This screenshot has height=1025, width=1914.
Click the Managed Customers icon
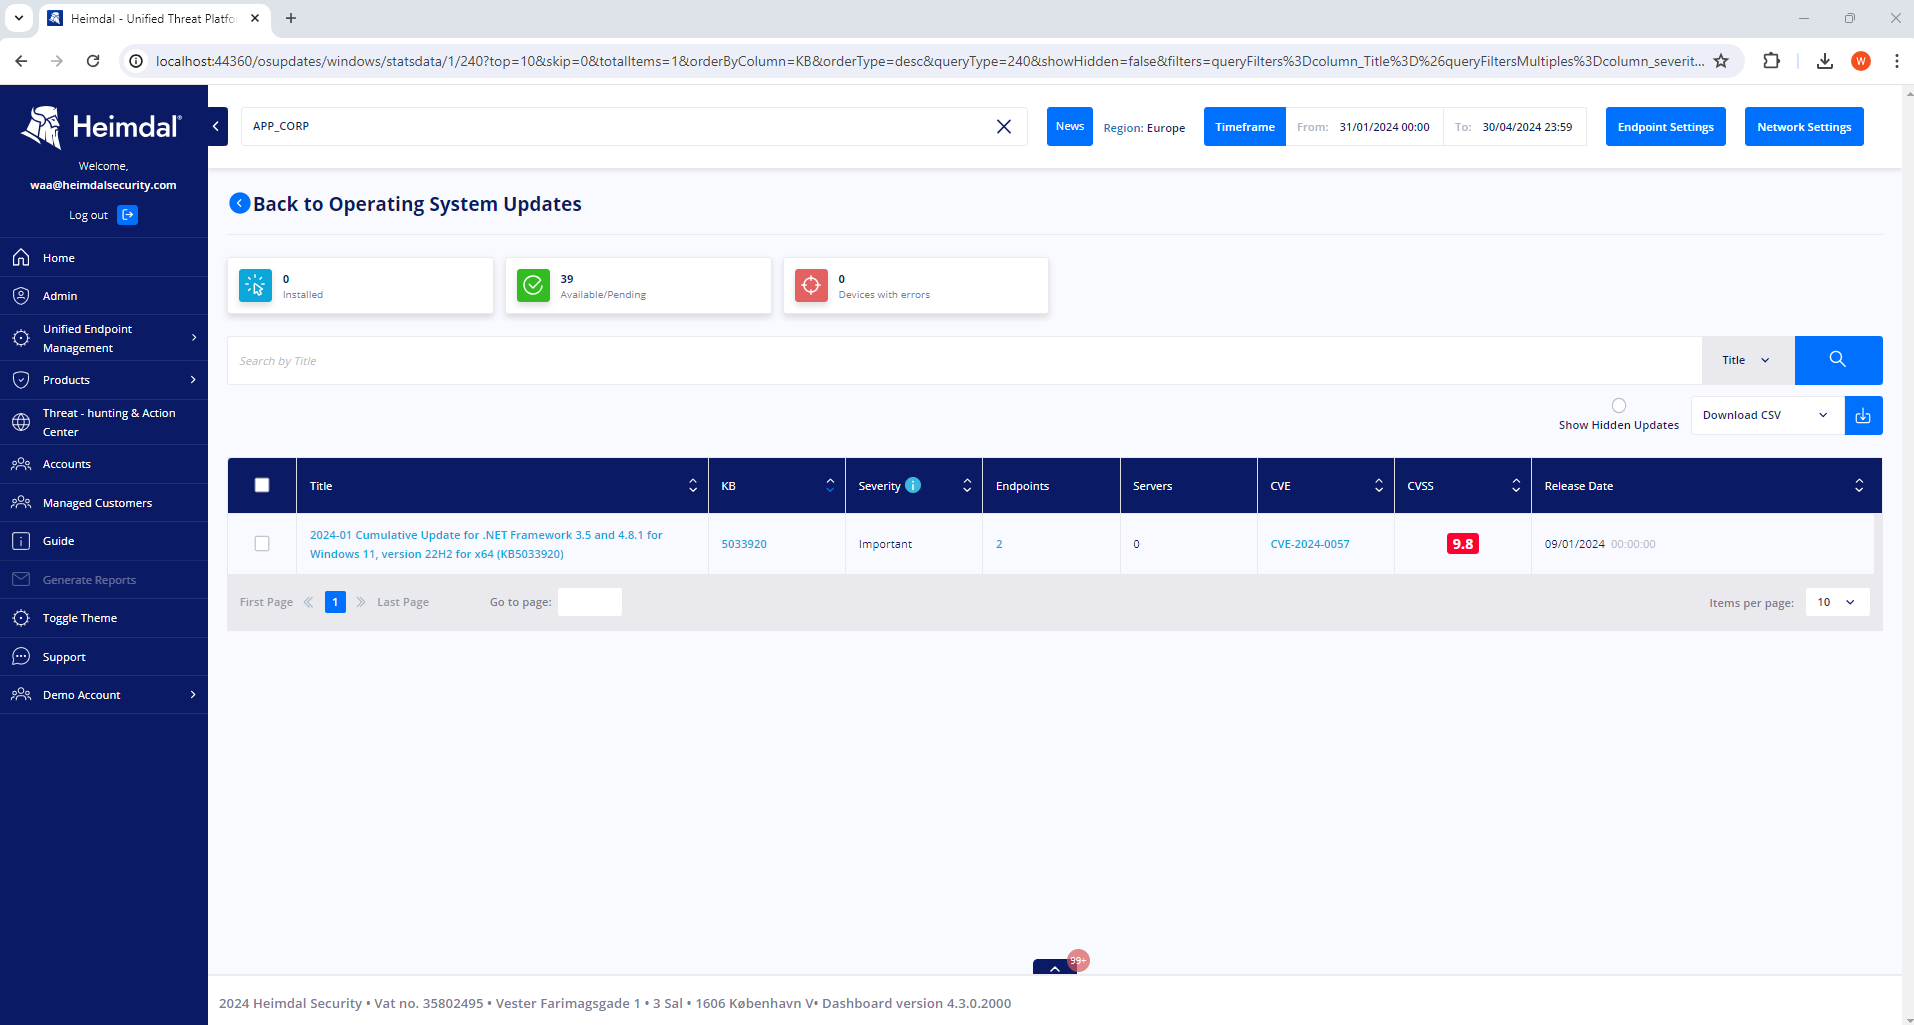click(x=21, y=503)
